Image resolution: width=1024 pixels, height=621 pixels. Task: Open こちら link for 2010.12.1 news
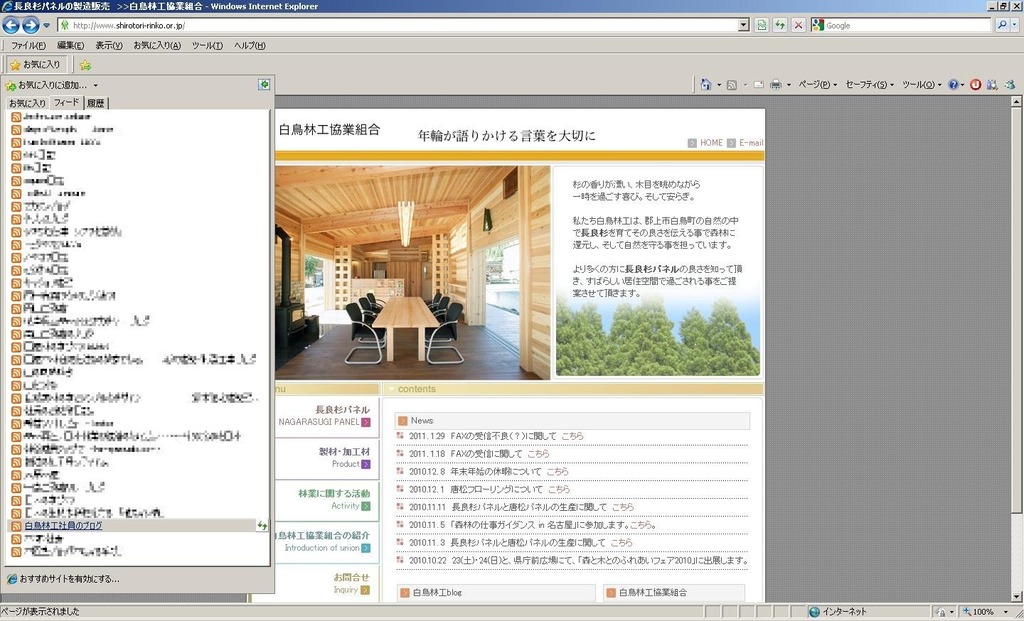[x=558, y=489]
